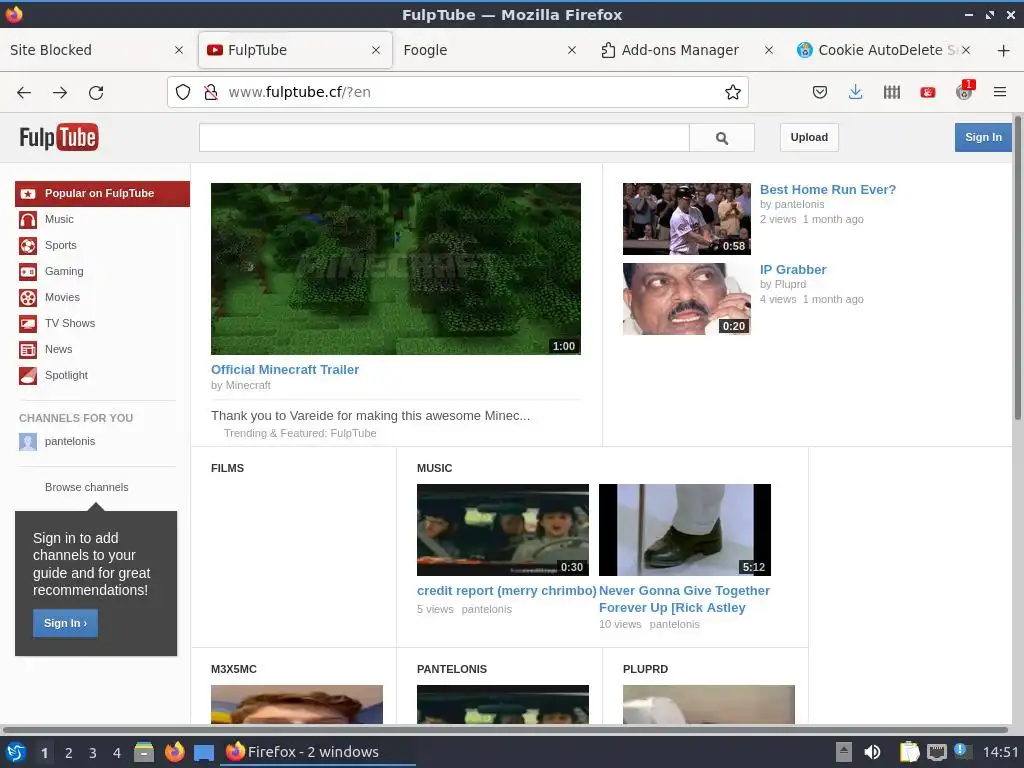Click pantelonis channel name in sidebar

tap(70, 441)
